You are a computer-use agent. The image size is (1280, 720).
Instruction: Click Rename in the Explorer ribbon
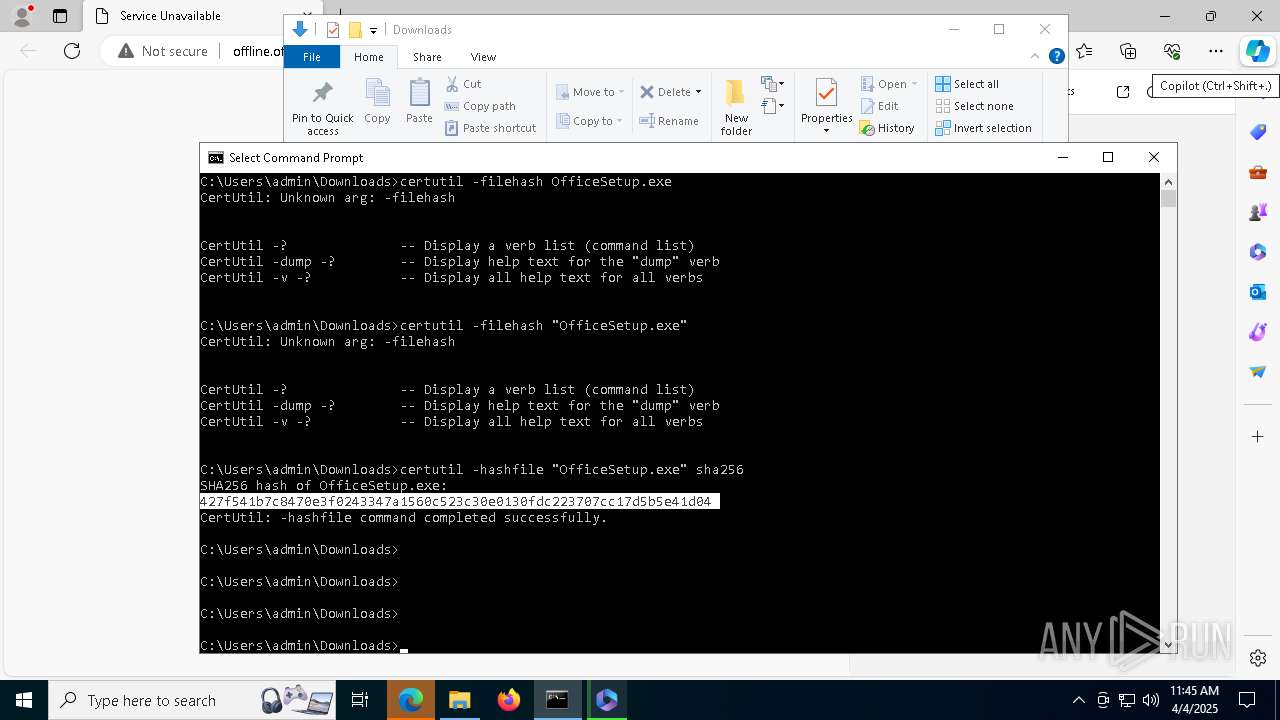pos(669,121)
